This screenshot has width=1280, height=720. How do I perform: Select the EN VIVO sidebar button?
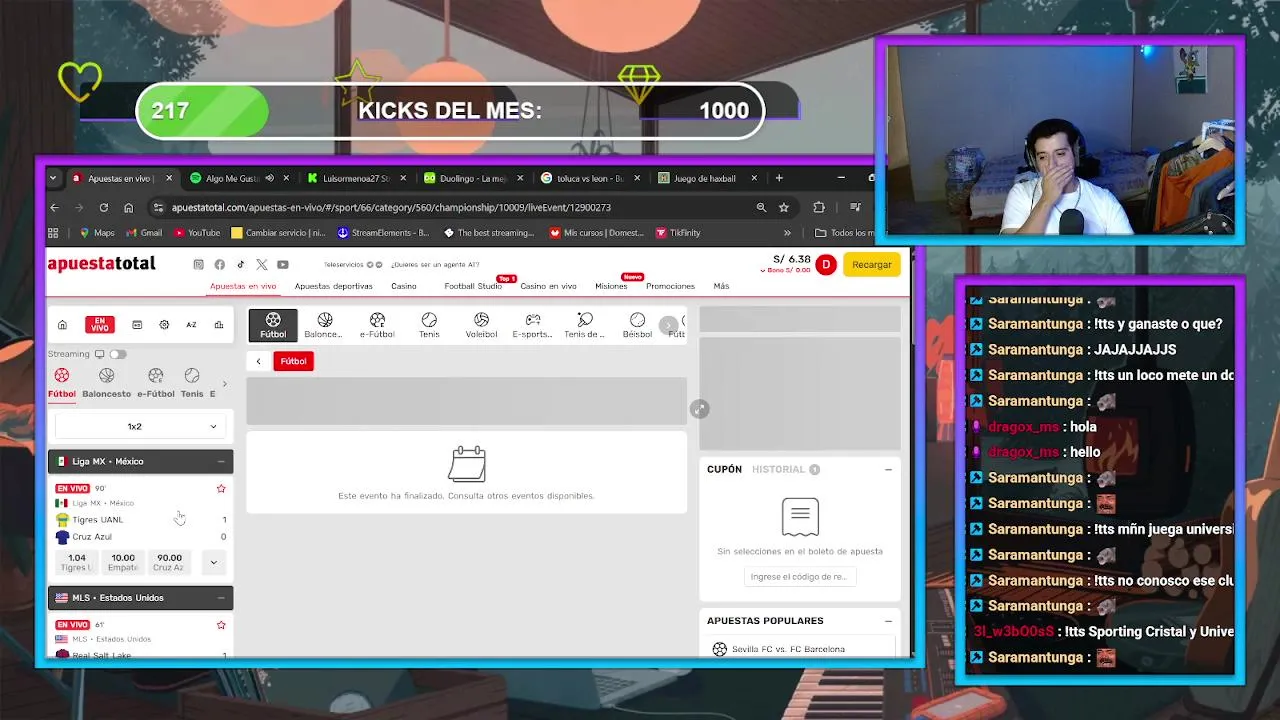[100, 325]
